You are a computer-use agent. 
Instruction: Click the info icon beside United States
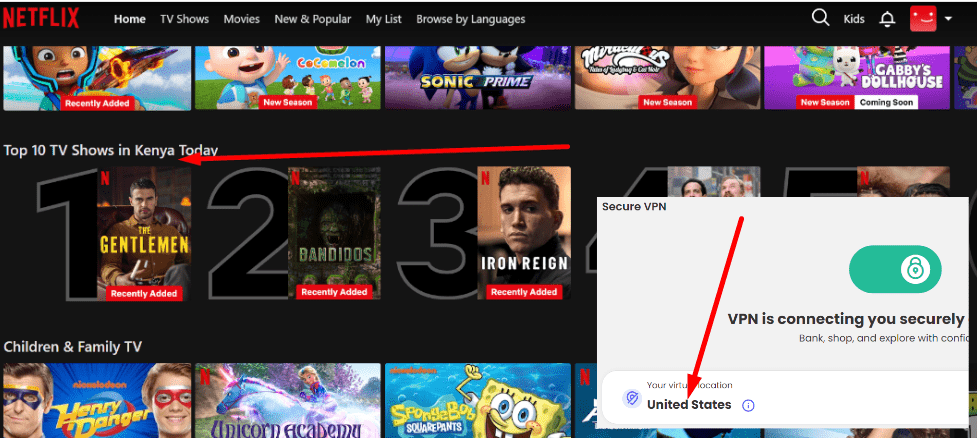748,406
